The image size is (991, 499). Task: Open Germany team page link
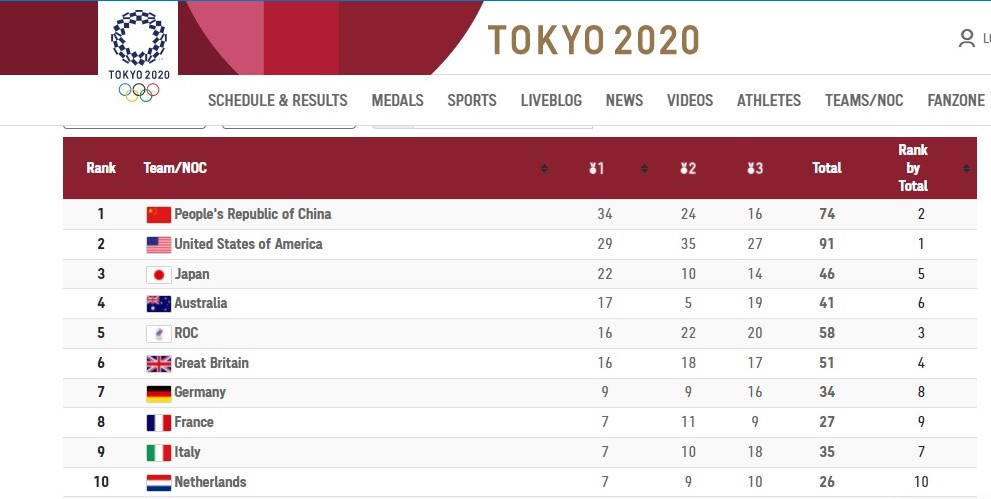[x=200, y=392]
